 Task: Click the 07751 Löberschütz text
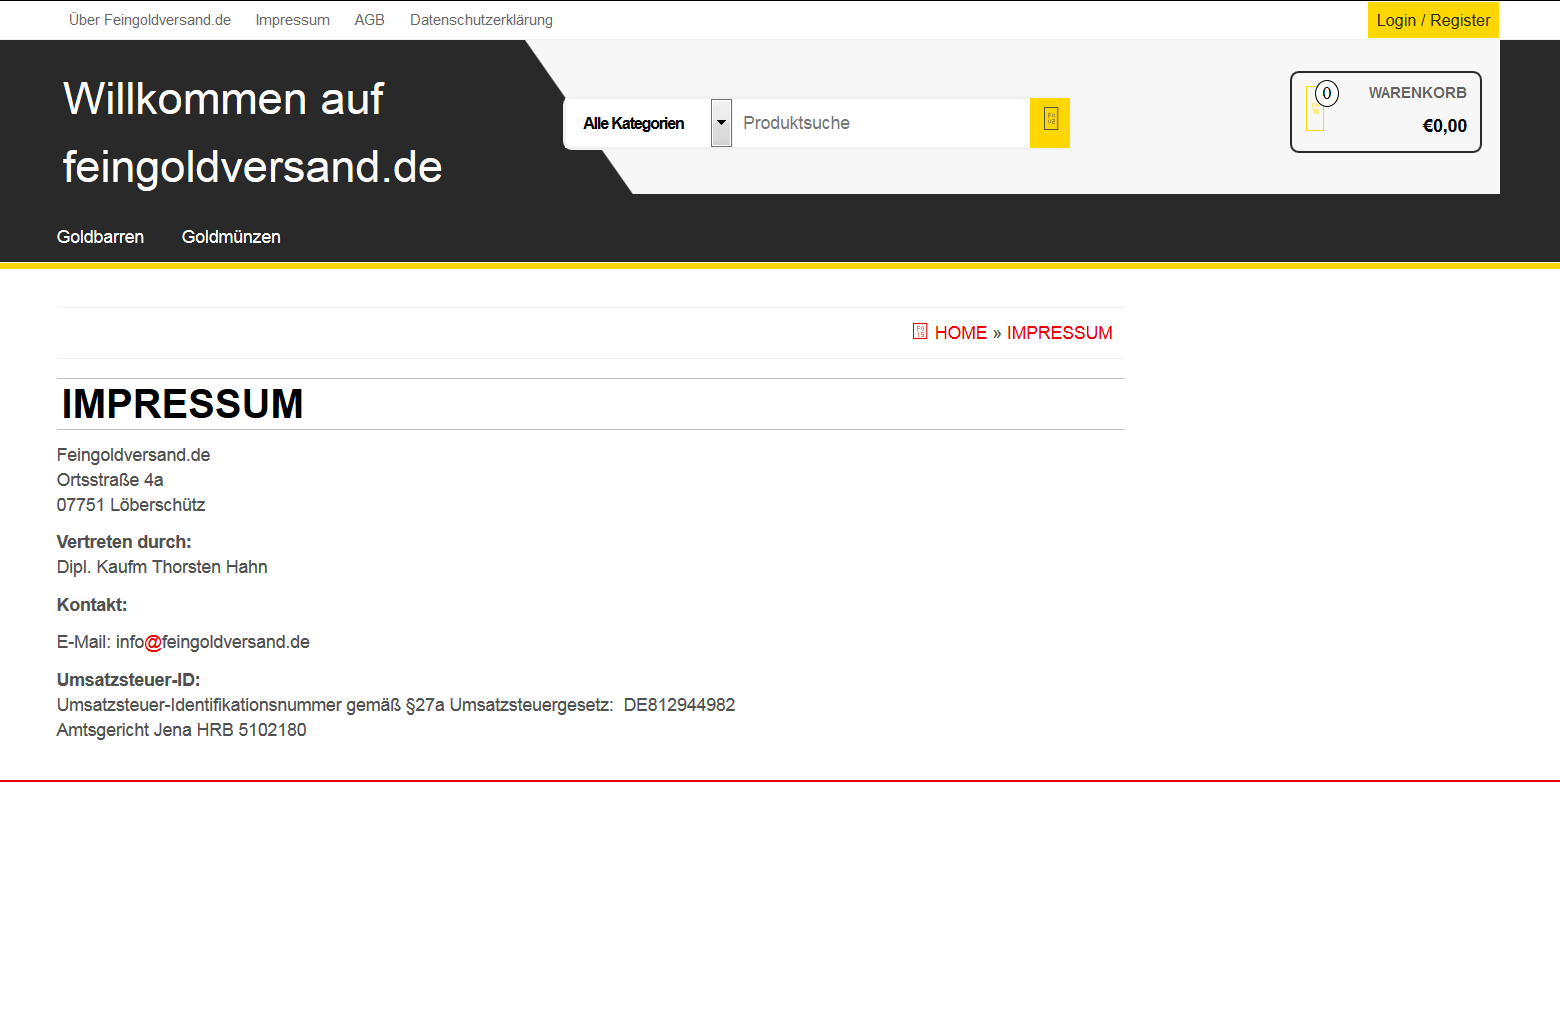pyautogui.click(x=131, y=505)
